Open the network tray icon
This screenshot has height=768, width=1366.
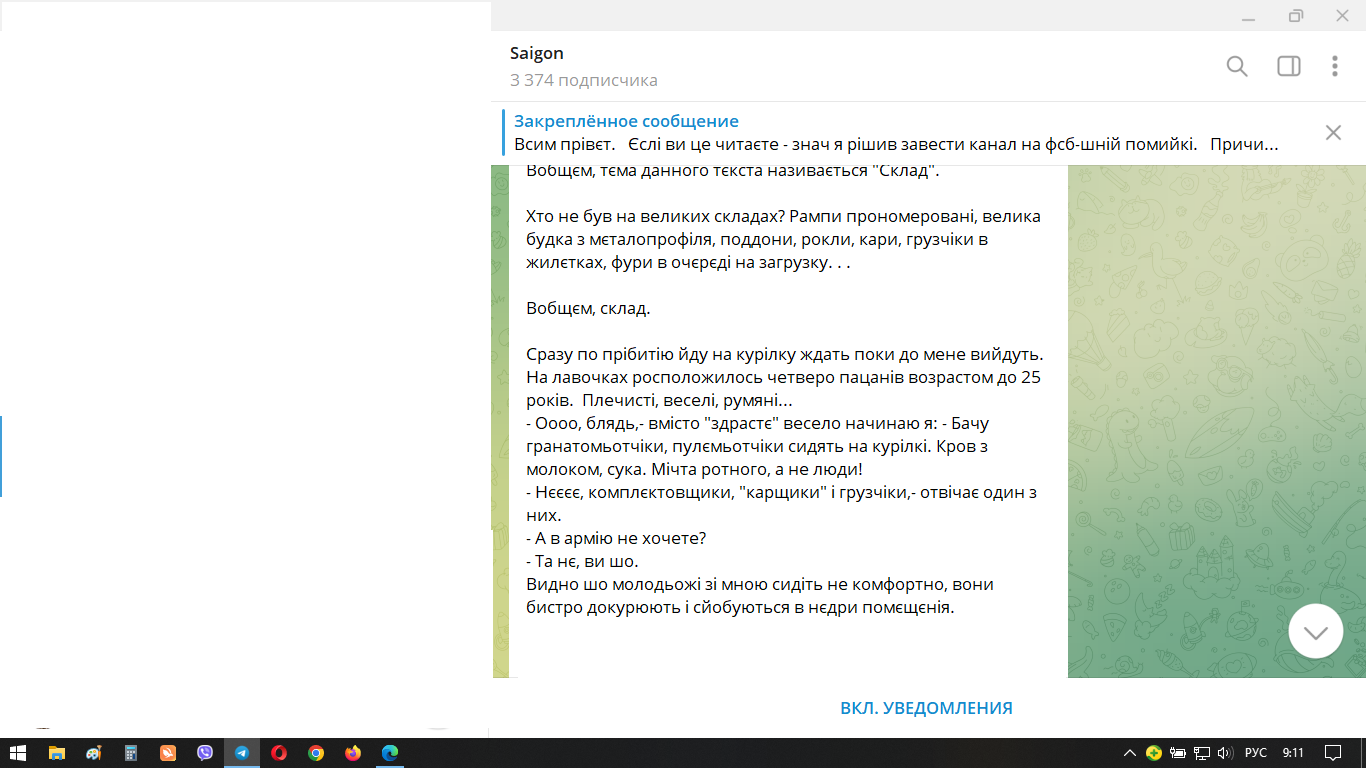point(1202,753)
